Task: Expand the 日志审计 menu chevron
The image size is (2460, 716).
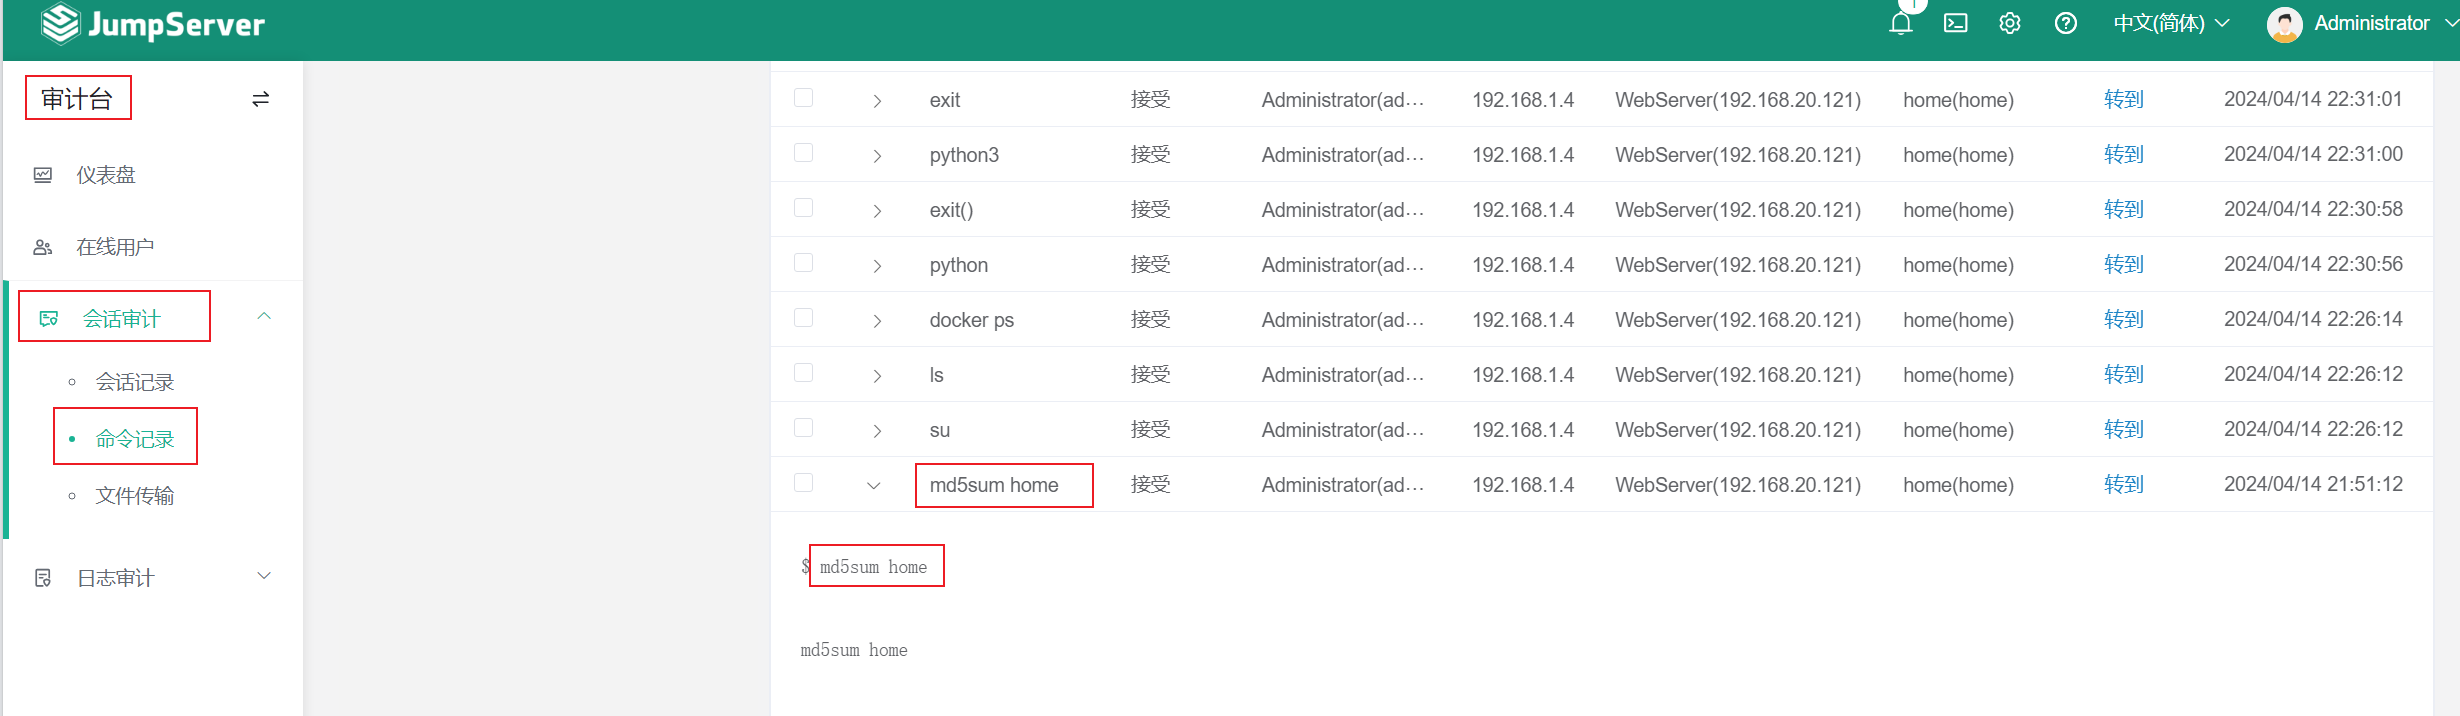Action: [264, 576]
